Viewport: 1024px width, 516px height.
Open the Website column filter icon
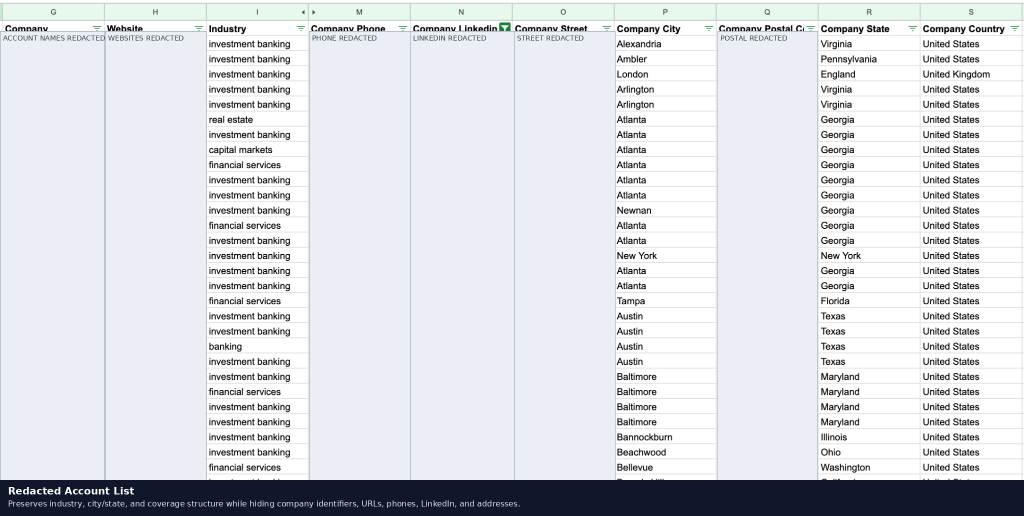pos(199,28)
